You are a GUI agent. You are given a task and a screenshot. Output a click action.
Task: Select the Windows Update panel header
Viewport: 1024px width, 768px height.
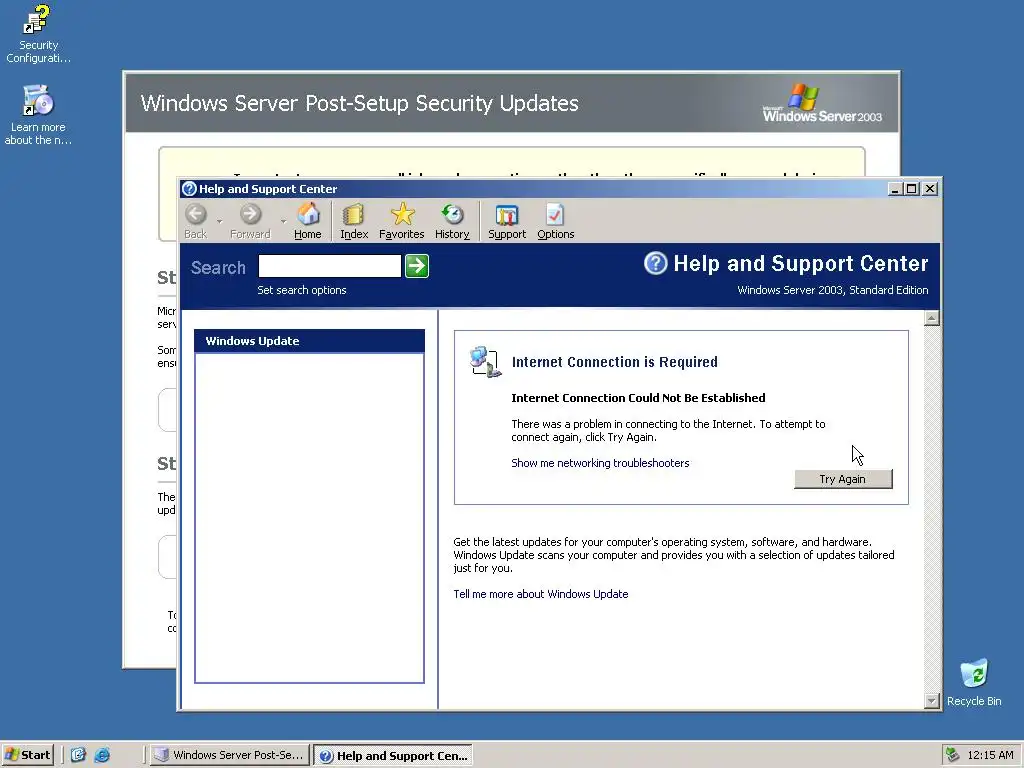tap(310, 341)
